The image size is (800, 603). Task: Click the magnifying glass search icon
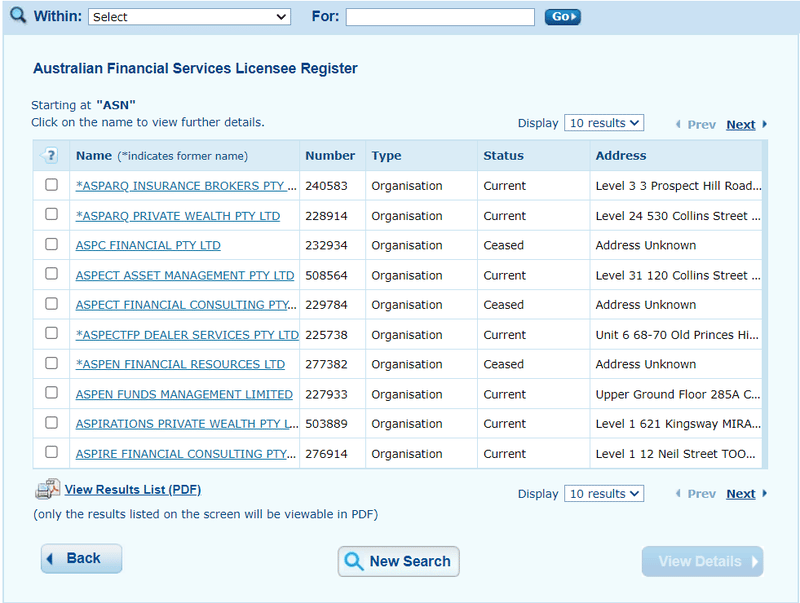point(18,15)
